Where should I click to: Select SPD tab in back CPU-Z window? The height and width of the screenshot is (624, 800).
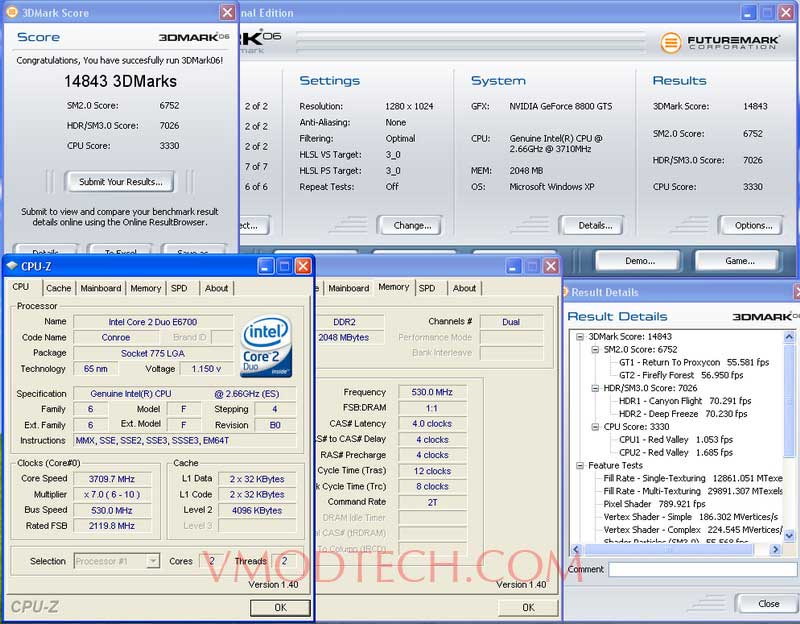click(x=427, y=288)
